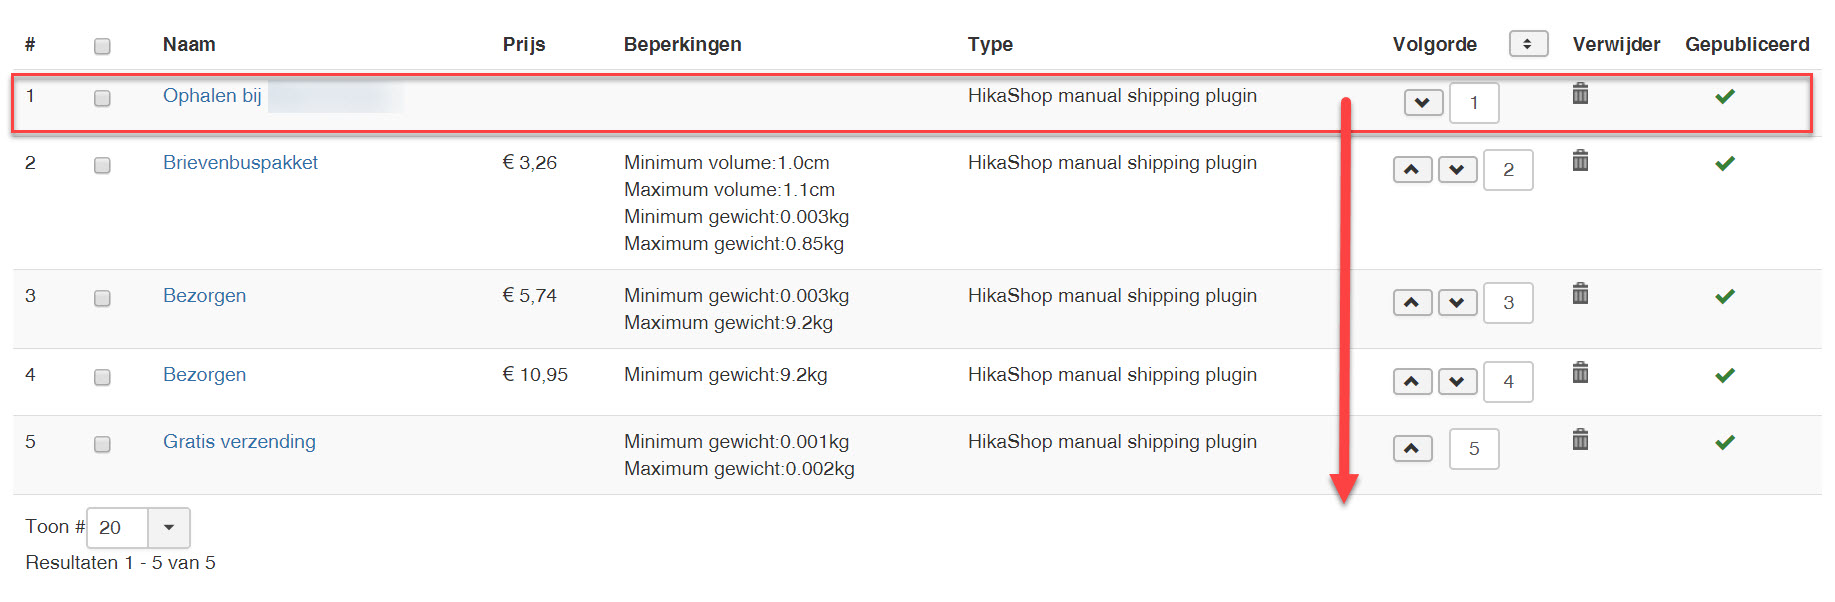1835x602 pixels.
Task: Move Brievenbuspakket up in the order
Action: [x=1411, y=170]
